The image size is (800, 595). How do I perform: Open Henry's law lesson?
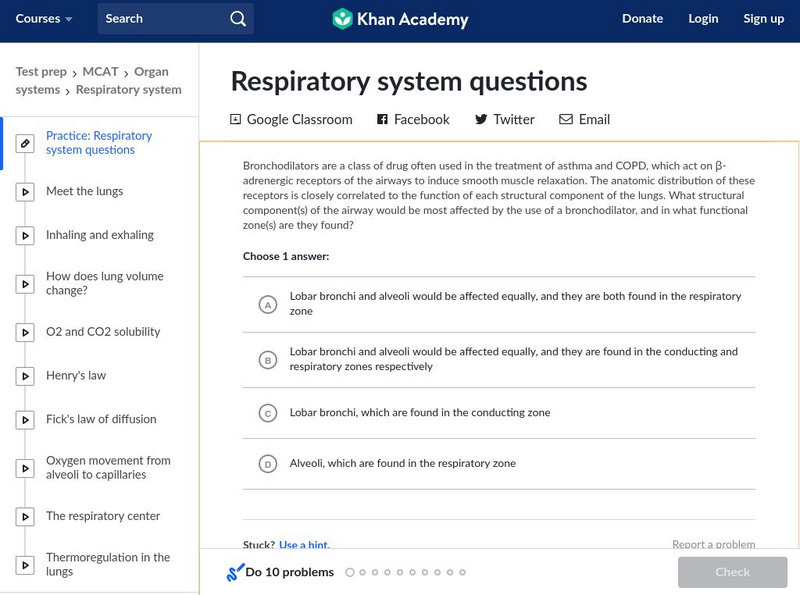[x=76, y=376]
